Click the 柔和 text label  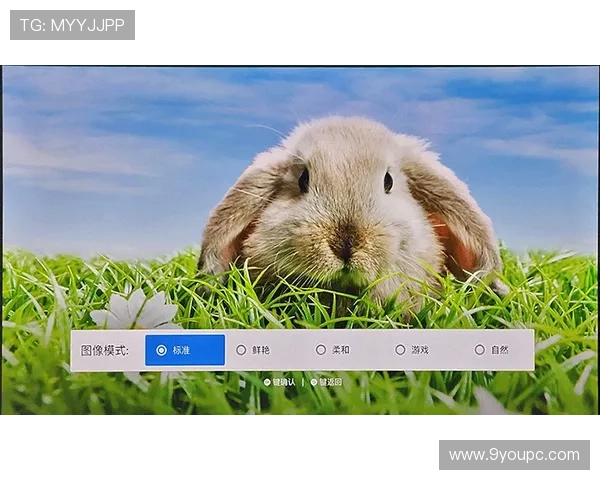(341, 350)
